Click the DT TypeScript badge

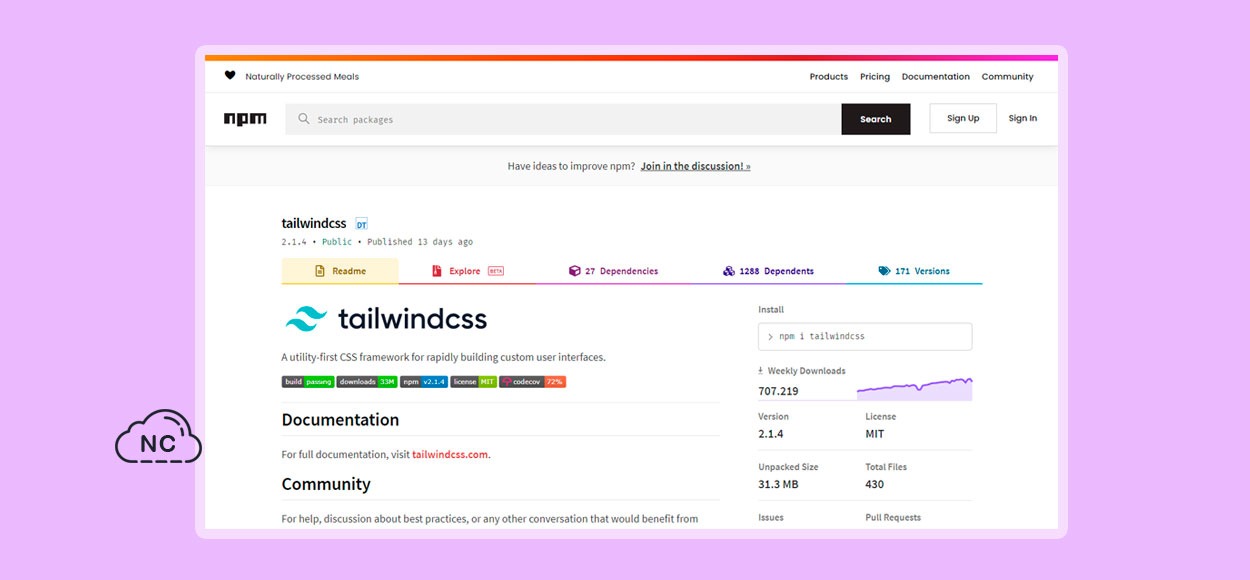[362, 225]
